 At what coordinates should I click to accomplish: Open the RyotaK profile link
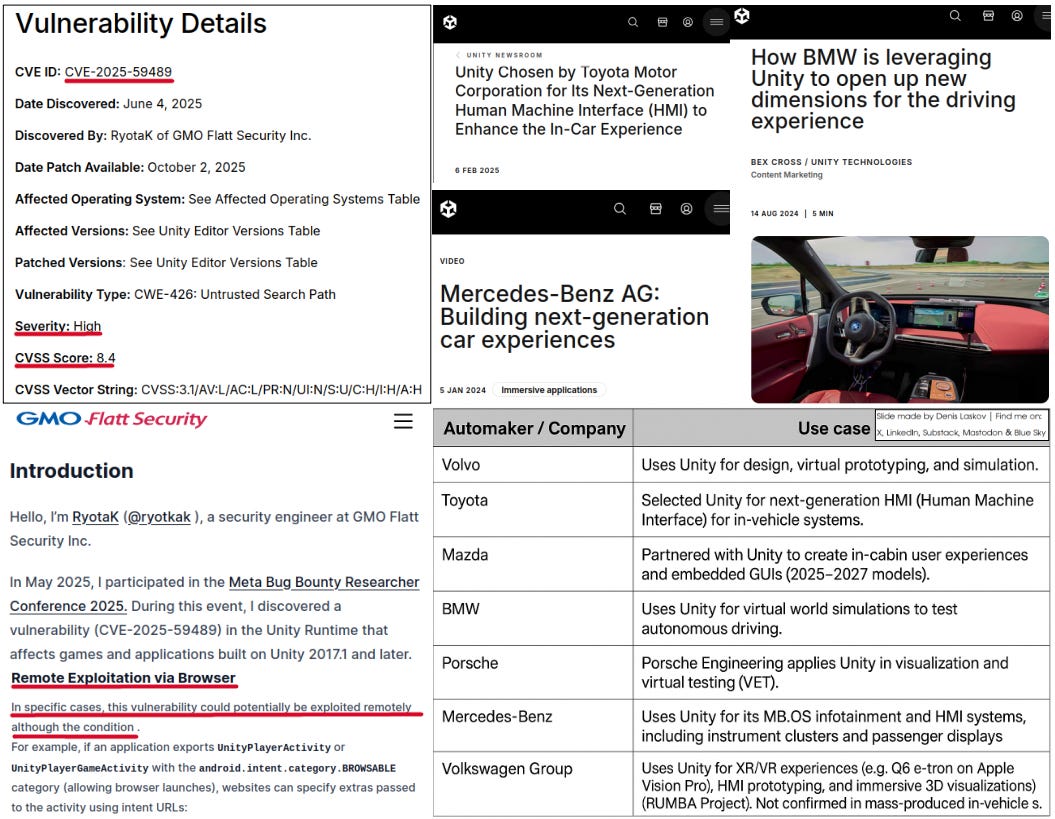pos(95,517)
